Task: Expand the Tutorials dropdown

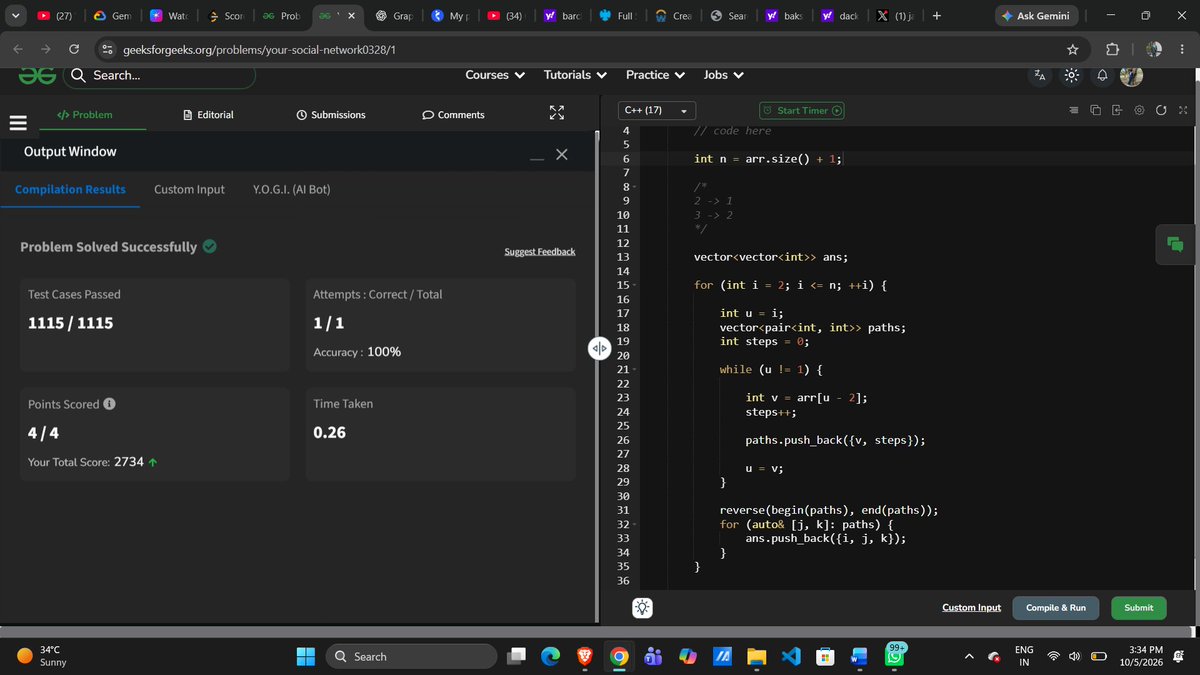Action: pos(575,75)
